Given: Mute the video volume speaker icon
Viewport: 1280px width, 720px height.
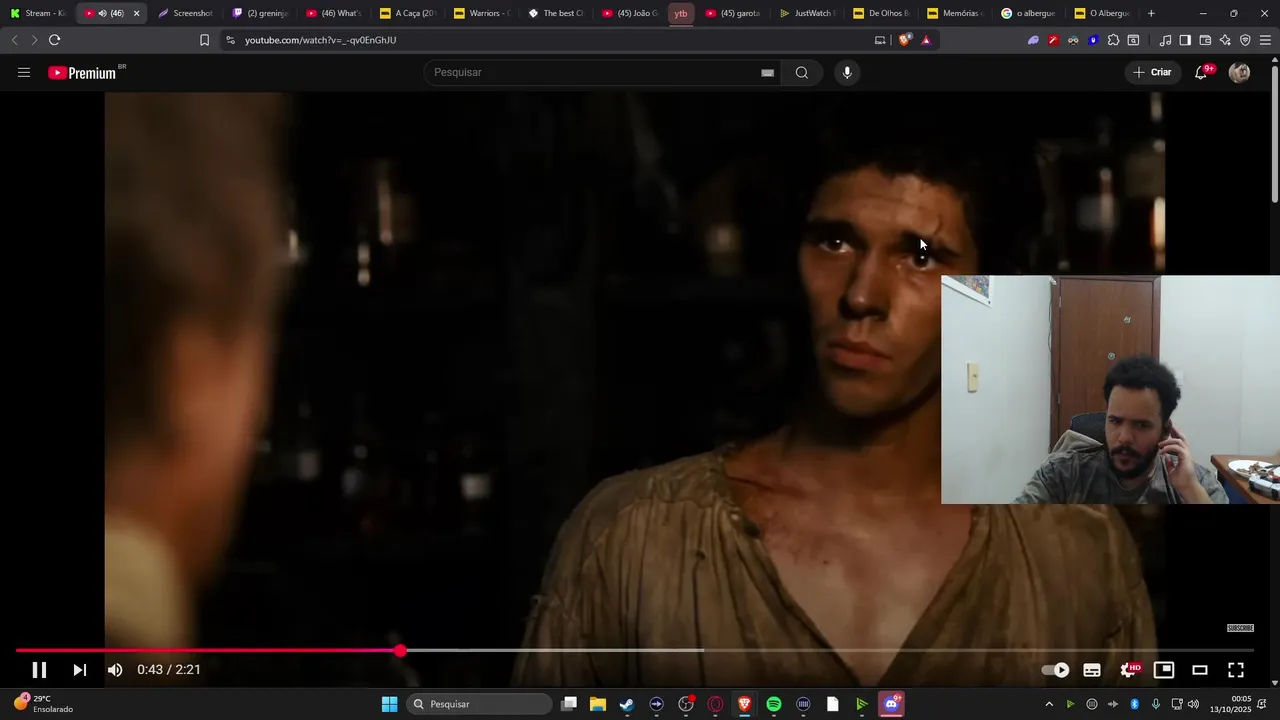Looking at the screenshot, I should click(x=115, y=670).
